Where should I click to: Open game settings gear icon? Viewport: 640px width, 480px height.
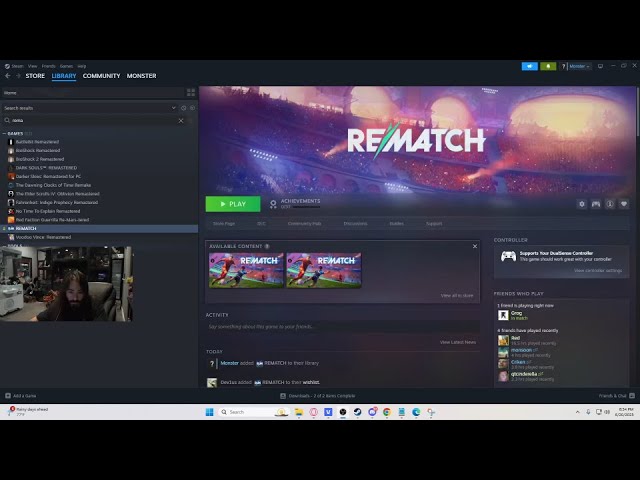[x=582, y=204]
